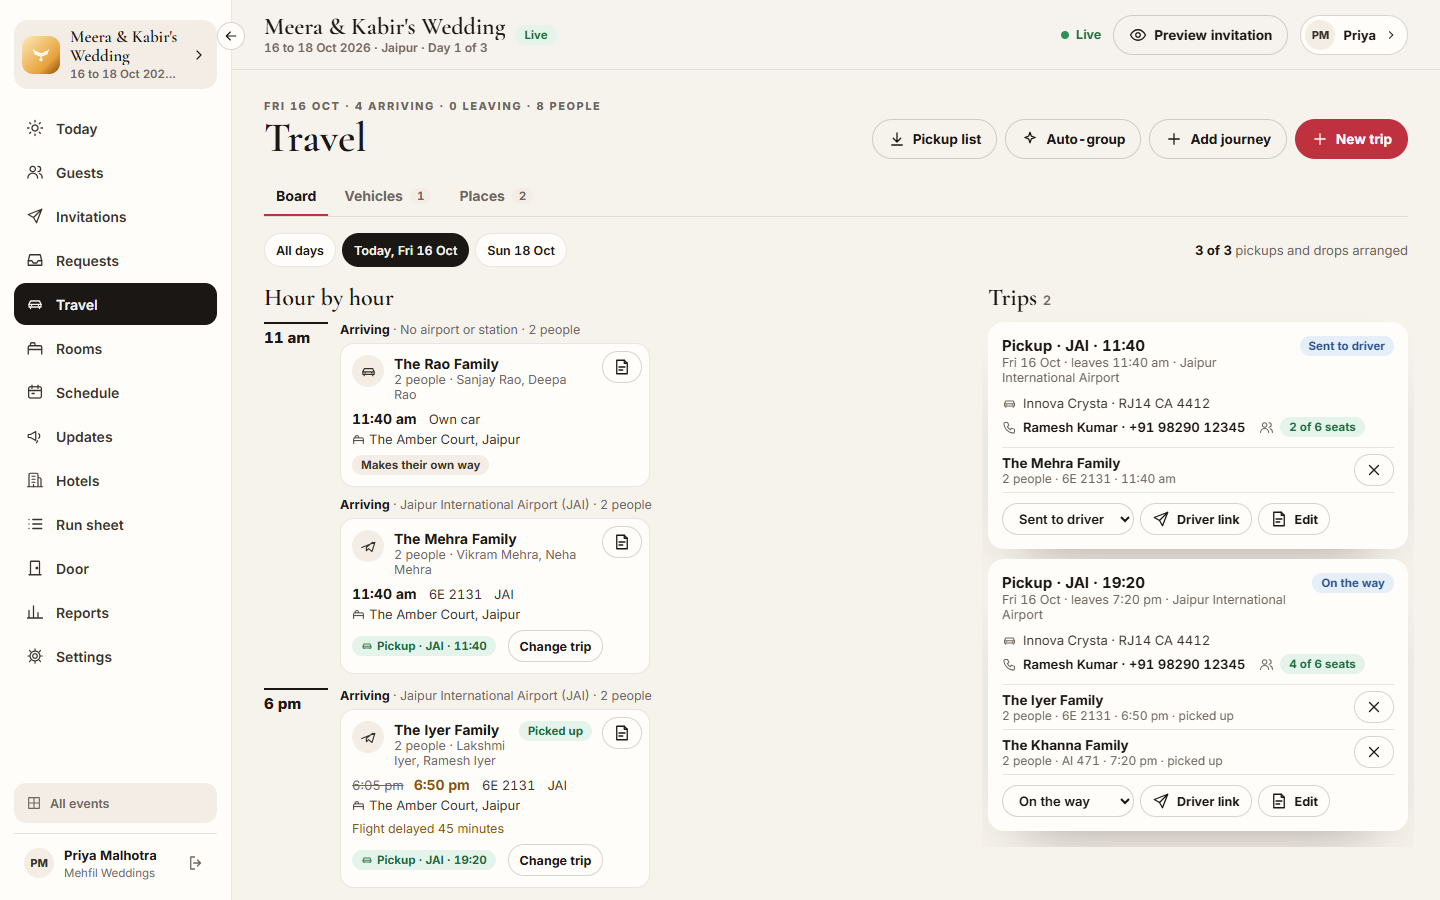Filter board to All days
This screenshot has width=1440, height=900.
coord(300,251)
